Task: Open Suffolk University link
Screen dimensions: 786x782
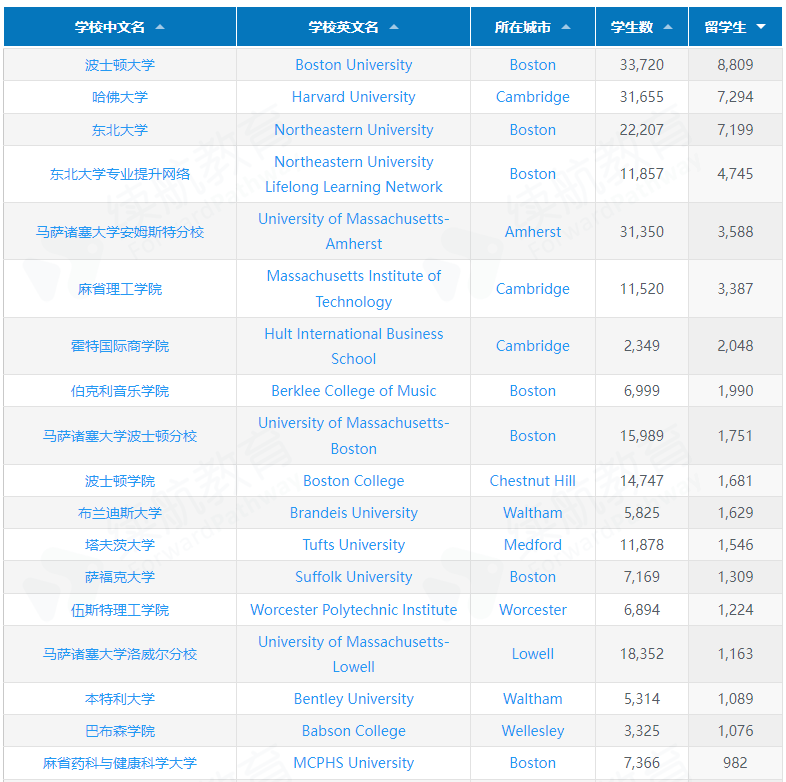Action: (353, 577)
